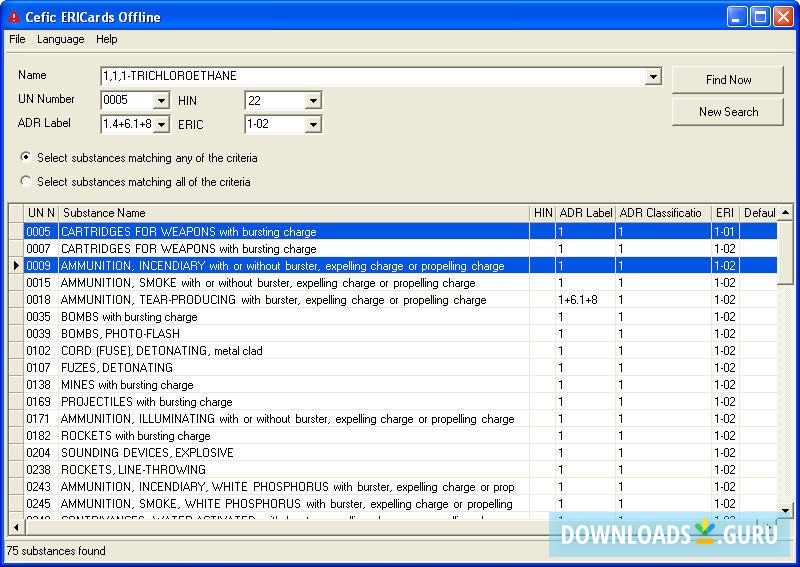Click the Find Now button
Image resolution: width=800 pixels, height=567 pixels.
click(x=728, y=80)
